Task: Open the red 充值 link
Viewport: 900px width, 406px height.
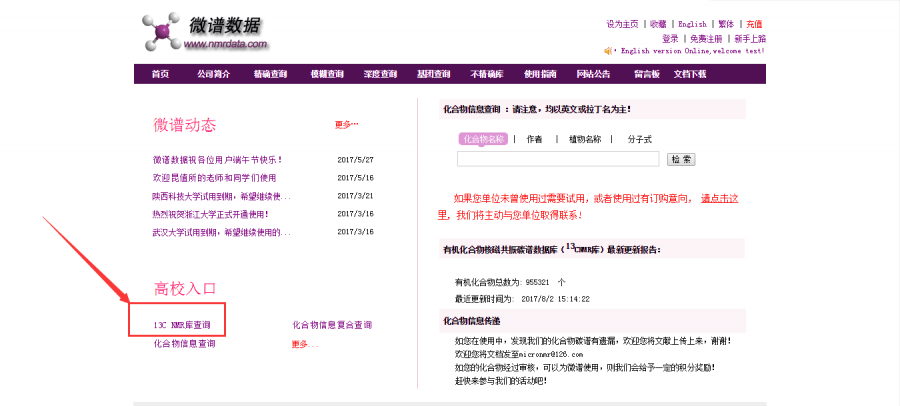Action: coord(754,24)
